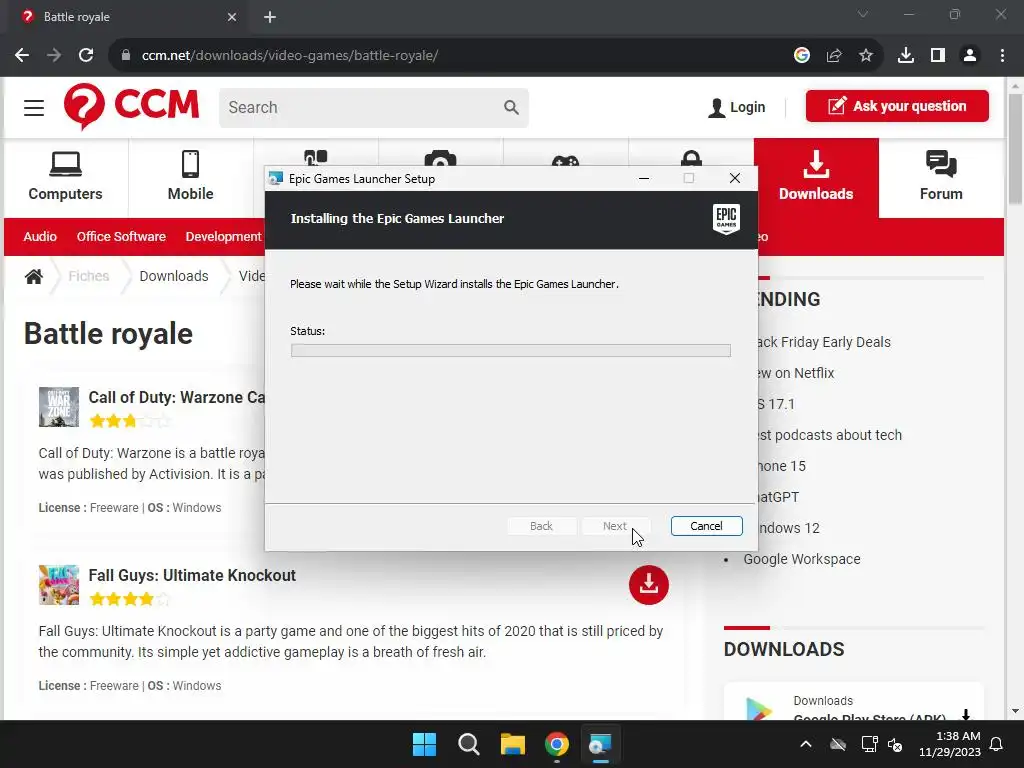The height and width of the screenshot is (768, 1024).
Task: Open the hamburger menu on CCM
Action: [x=34, y=108]
